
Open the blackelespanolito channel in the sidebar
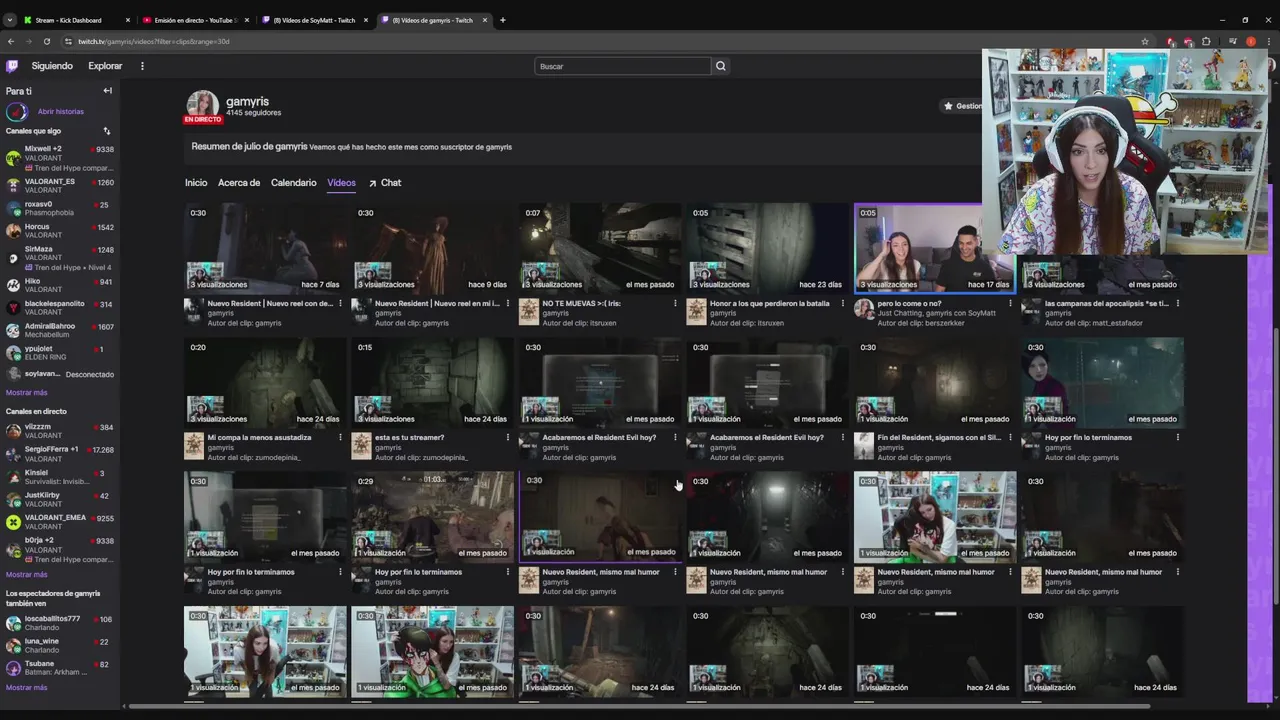[60, 308]
